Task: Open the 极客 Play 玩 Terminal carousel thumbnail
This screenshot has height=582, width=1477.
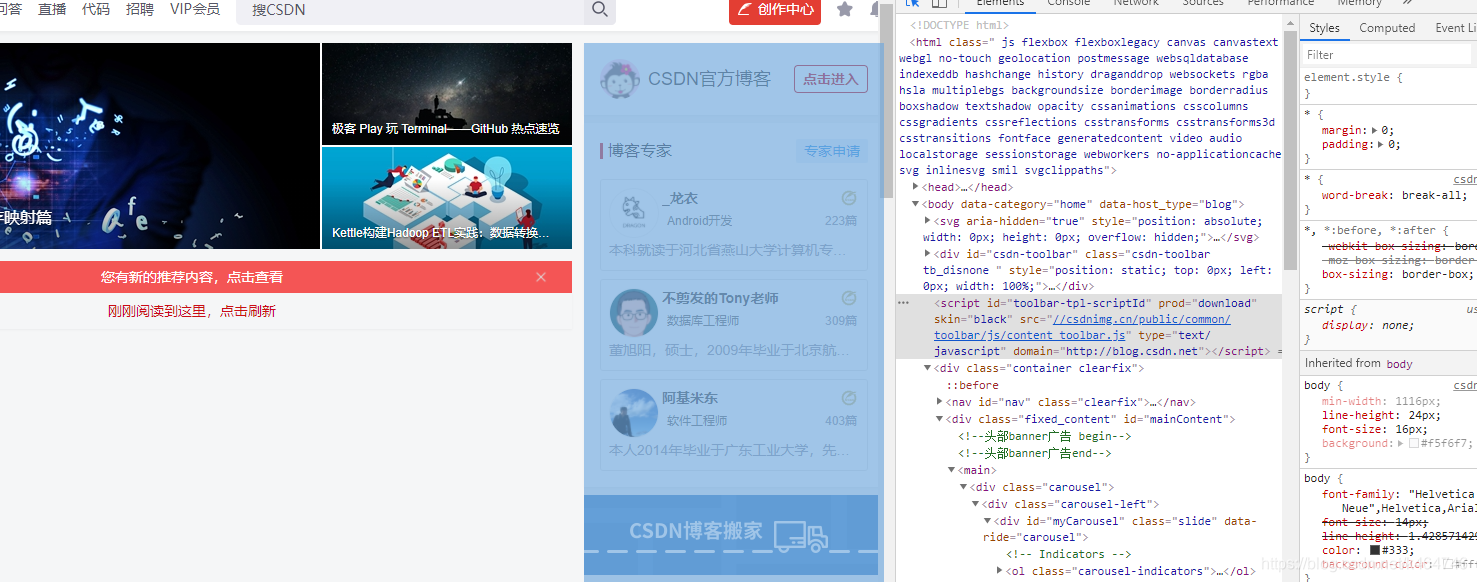Action: (447, 94)
